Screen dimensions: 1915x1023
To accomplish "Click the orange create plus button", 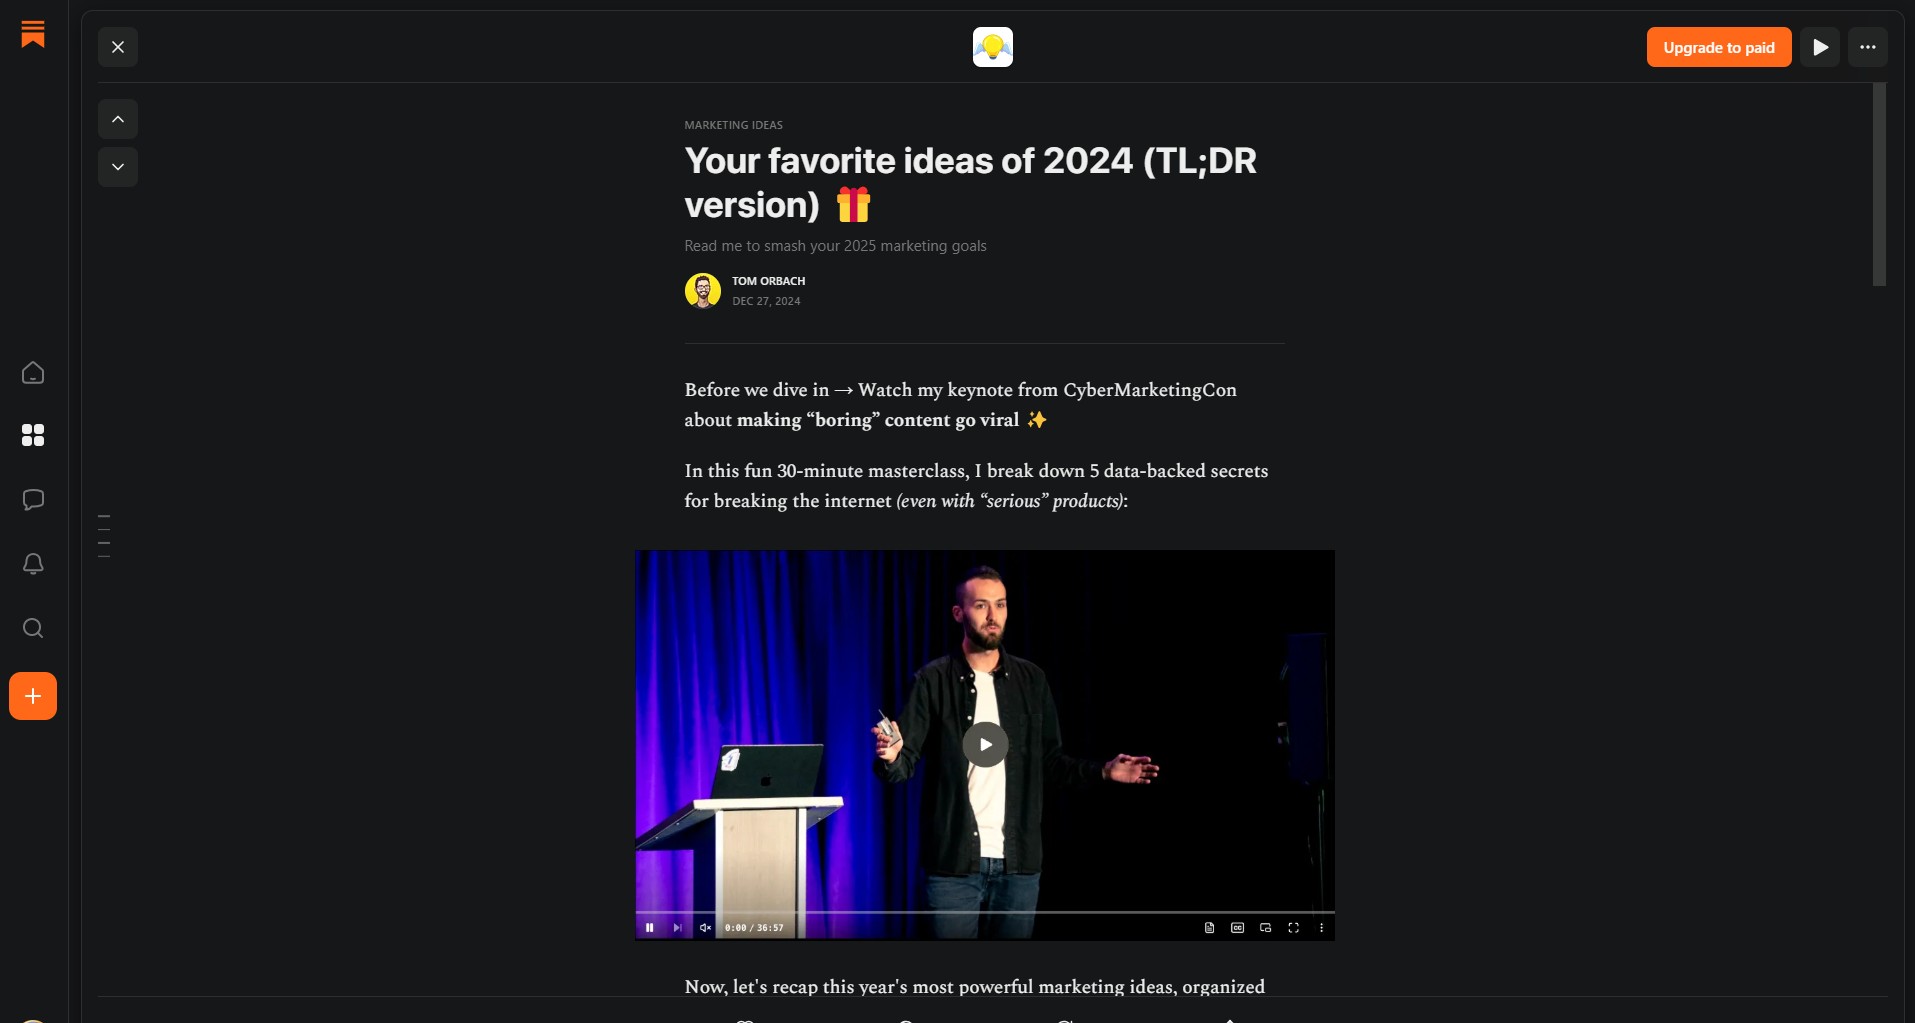I will 33,696.
